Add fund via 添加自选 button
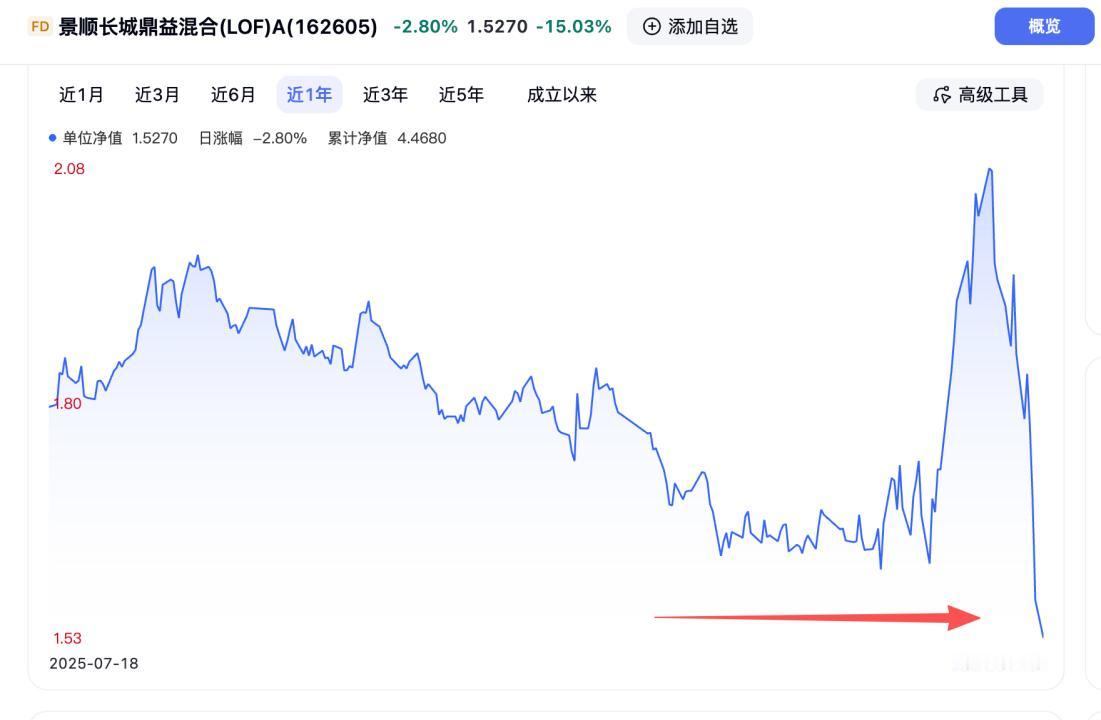Viewport: 1101px width, 720px height. [x=690, y=27]
